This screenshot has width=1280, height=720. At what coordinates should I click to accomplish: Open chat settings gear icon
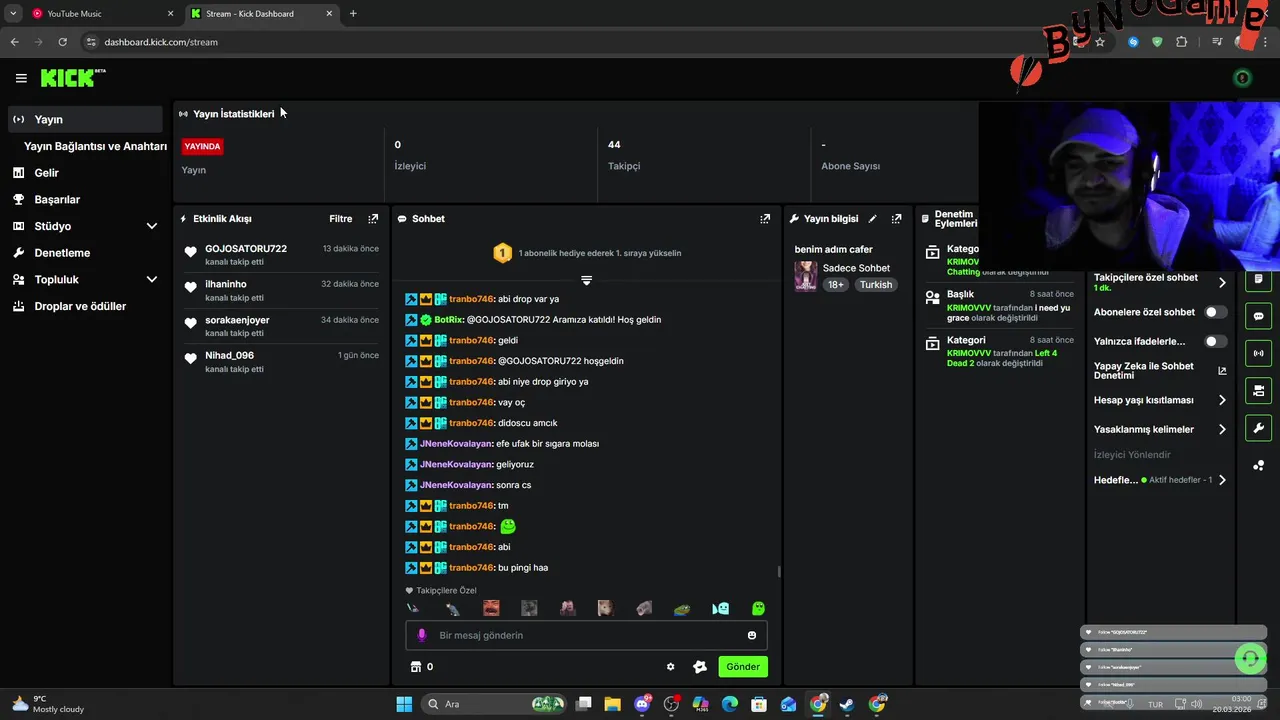(670, 667)
